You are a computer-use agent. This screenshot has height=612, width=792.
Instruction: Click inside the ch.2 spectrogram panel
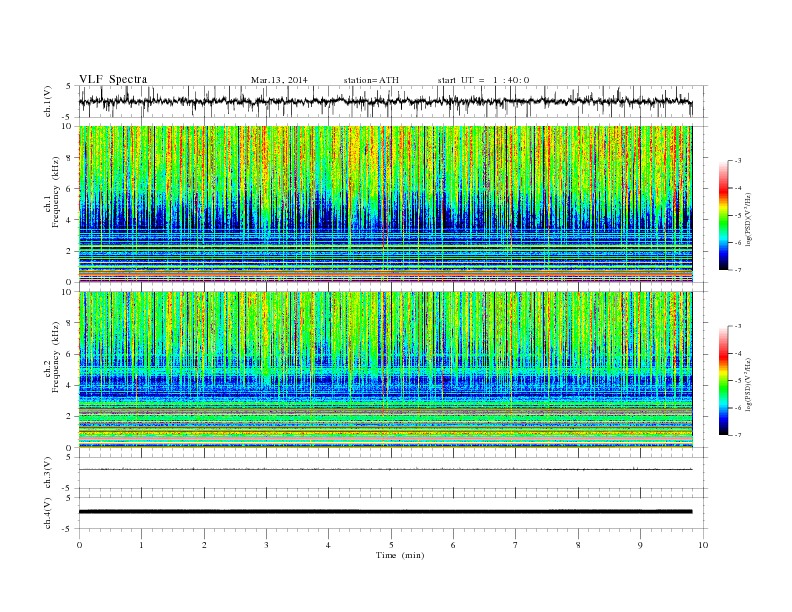click(x=385, y=369)
